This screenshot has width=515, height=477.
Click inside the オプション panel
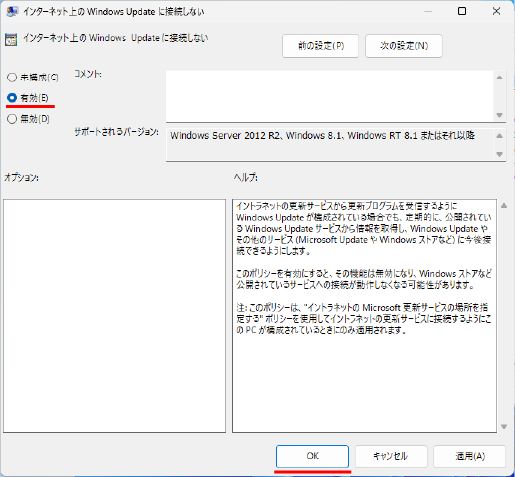point(115,316)
